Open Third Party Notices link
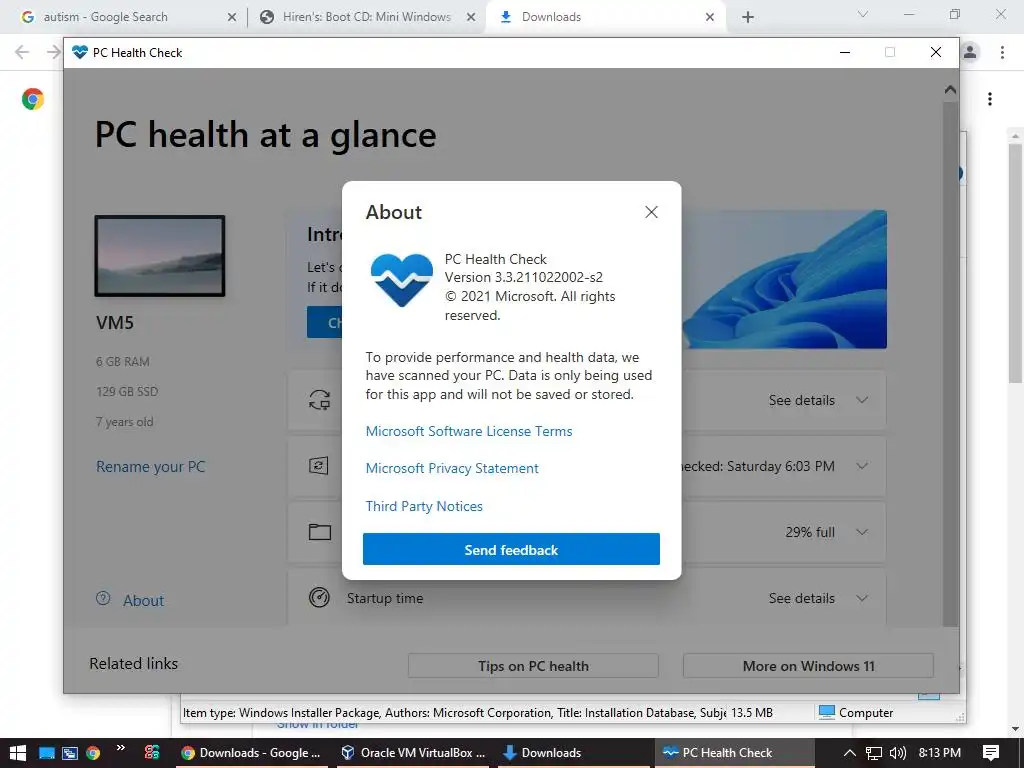The height and width of the screenshot is (768, 1024). click(424, 506)
